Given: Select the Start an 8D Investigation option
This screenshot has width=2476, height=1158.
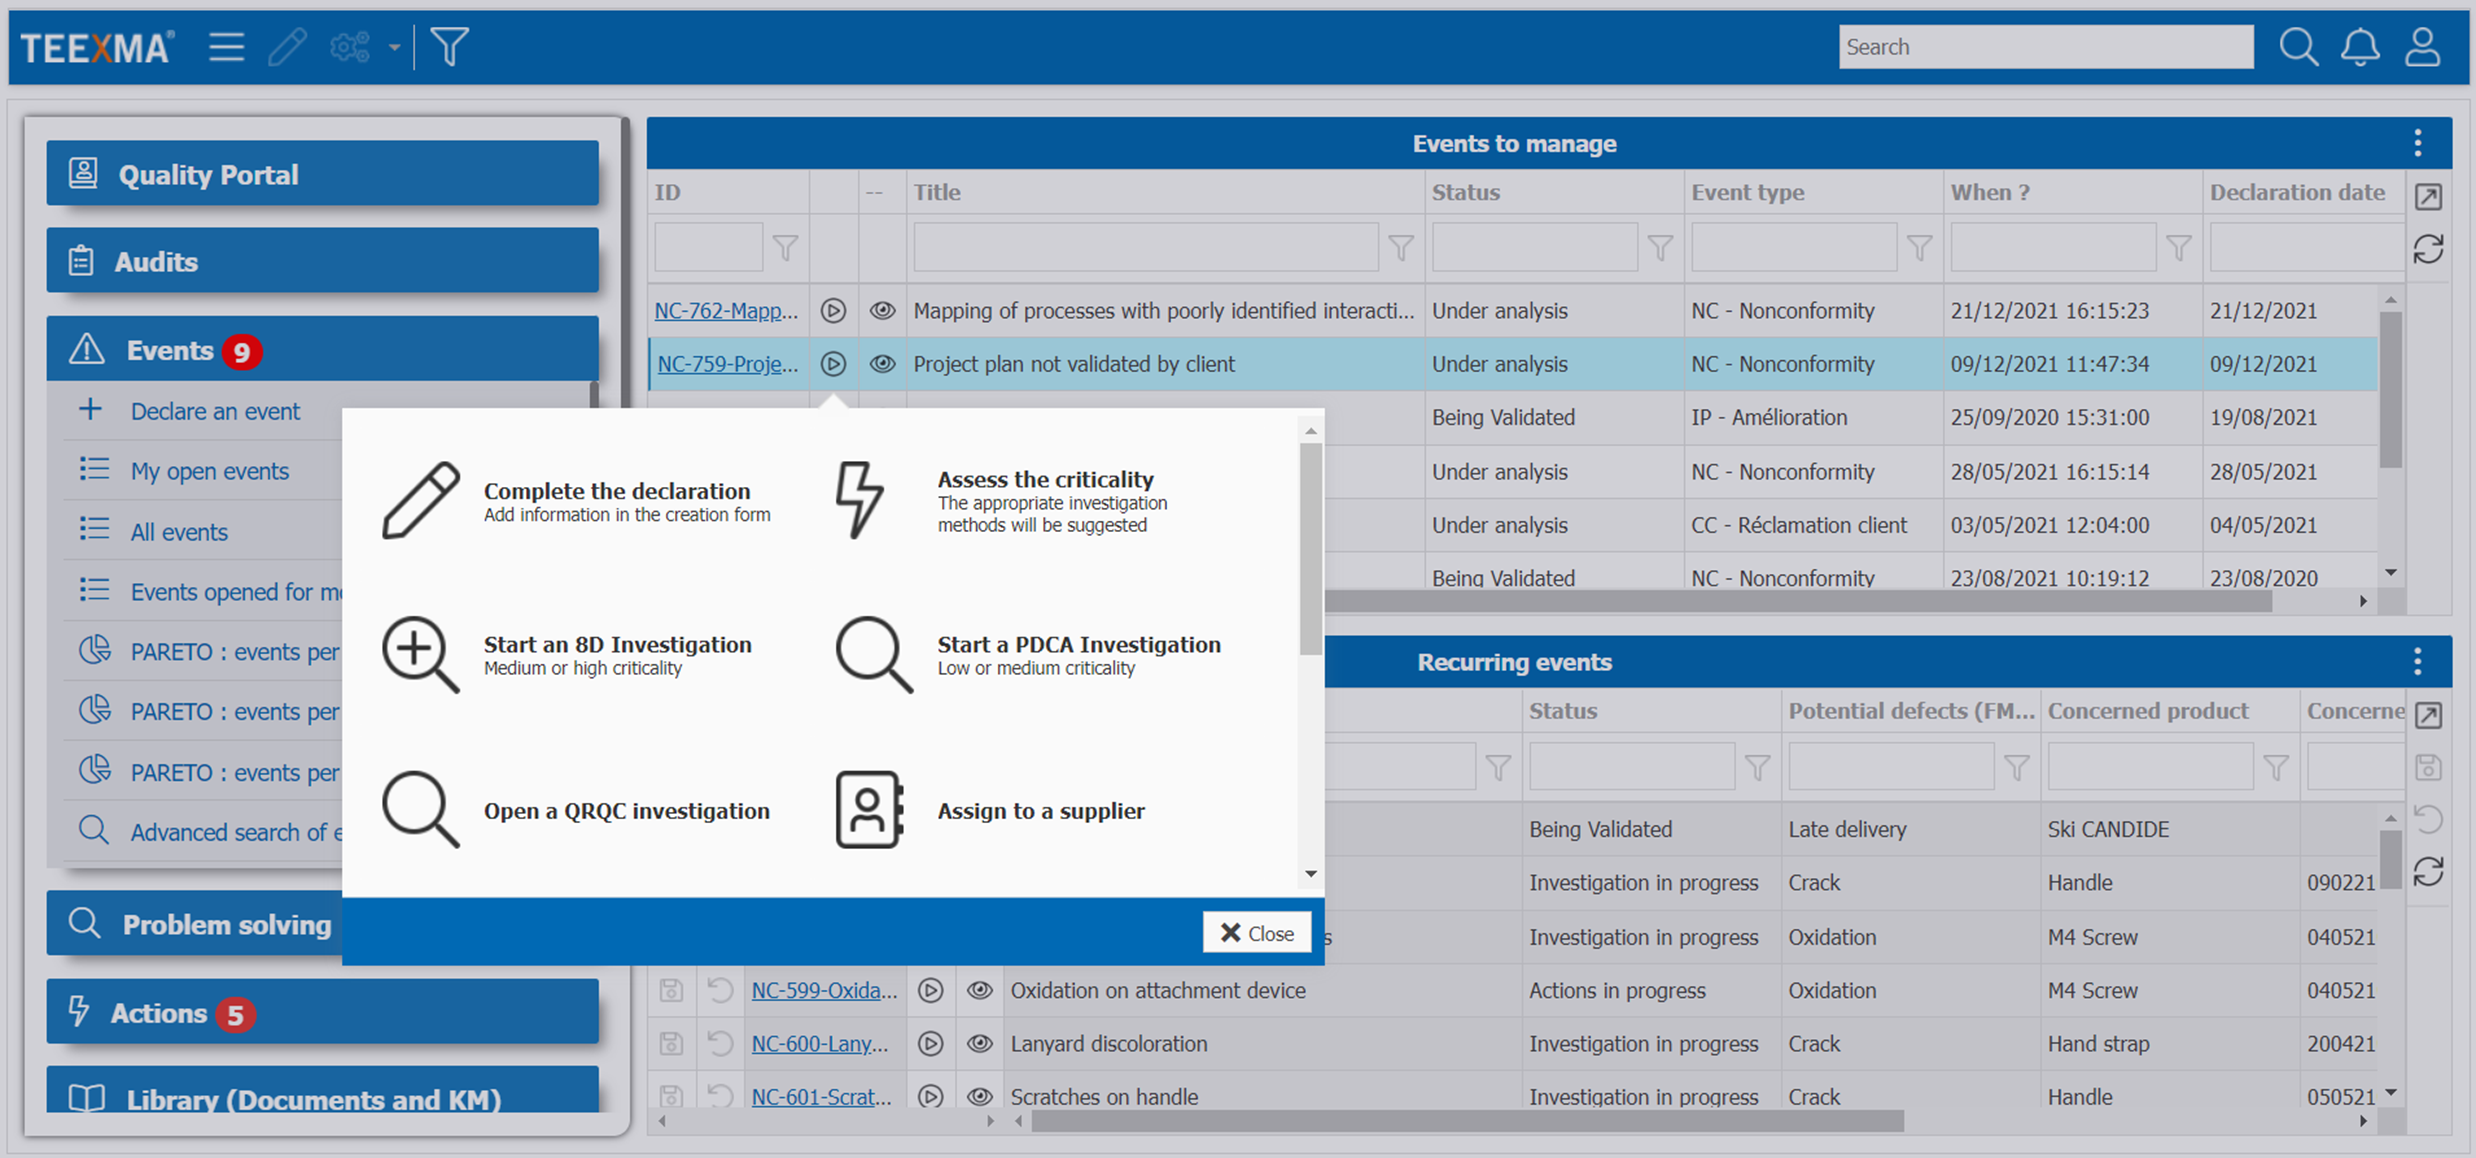Looking at the screenshot, I should pos(617,645).
